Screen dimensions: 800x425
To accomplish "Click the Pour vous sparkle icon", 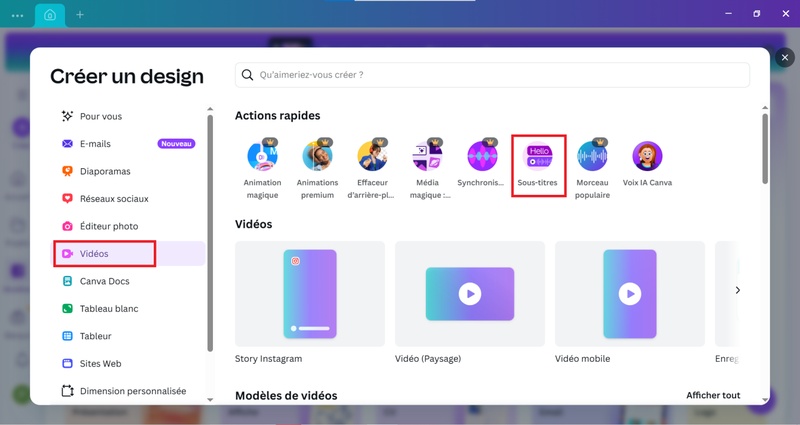I will [x=67, y=116].
